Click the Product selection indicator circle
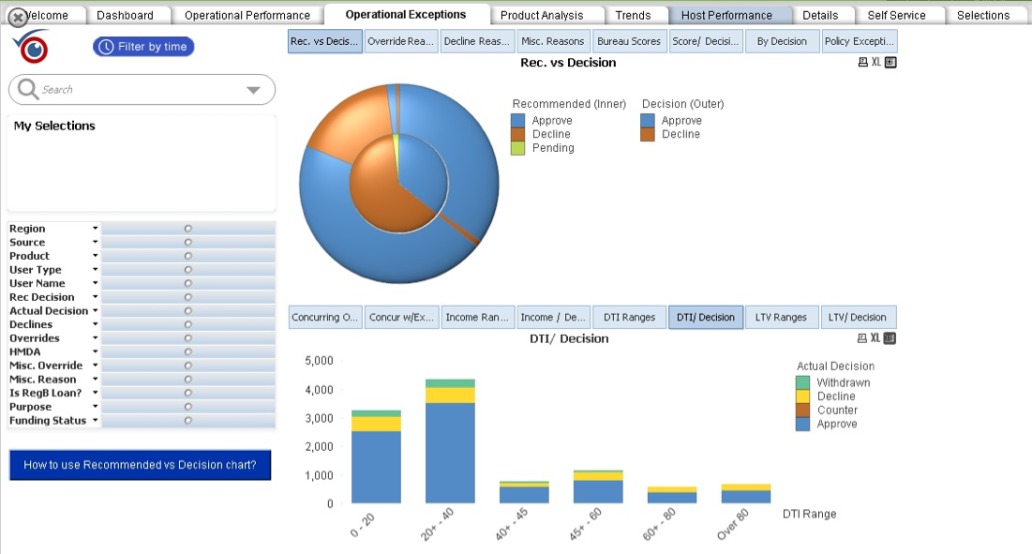 pyautogui.click(x=188, y=256)
